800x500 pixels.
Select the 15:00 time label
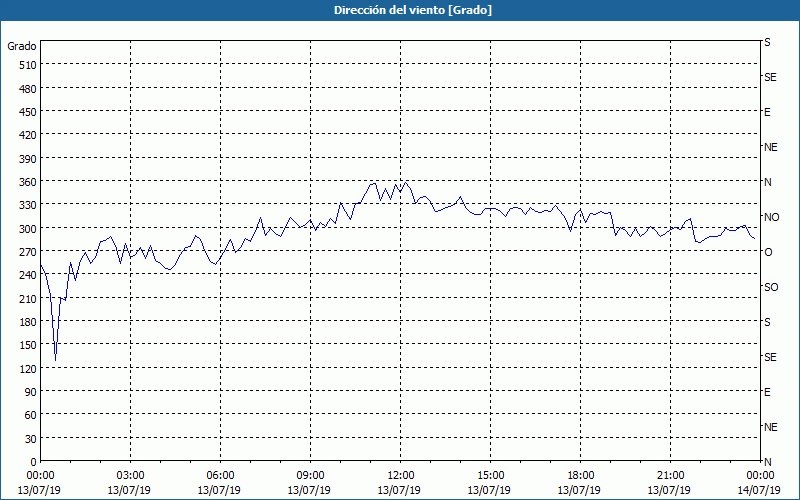tap(490, 476)
